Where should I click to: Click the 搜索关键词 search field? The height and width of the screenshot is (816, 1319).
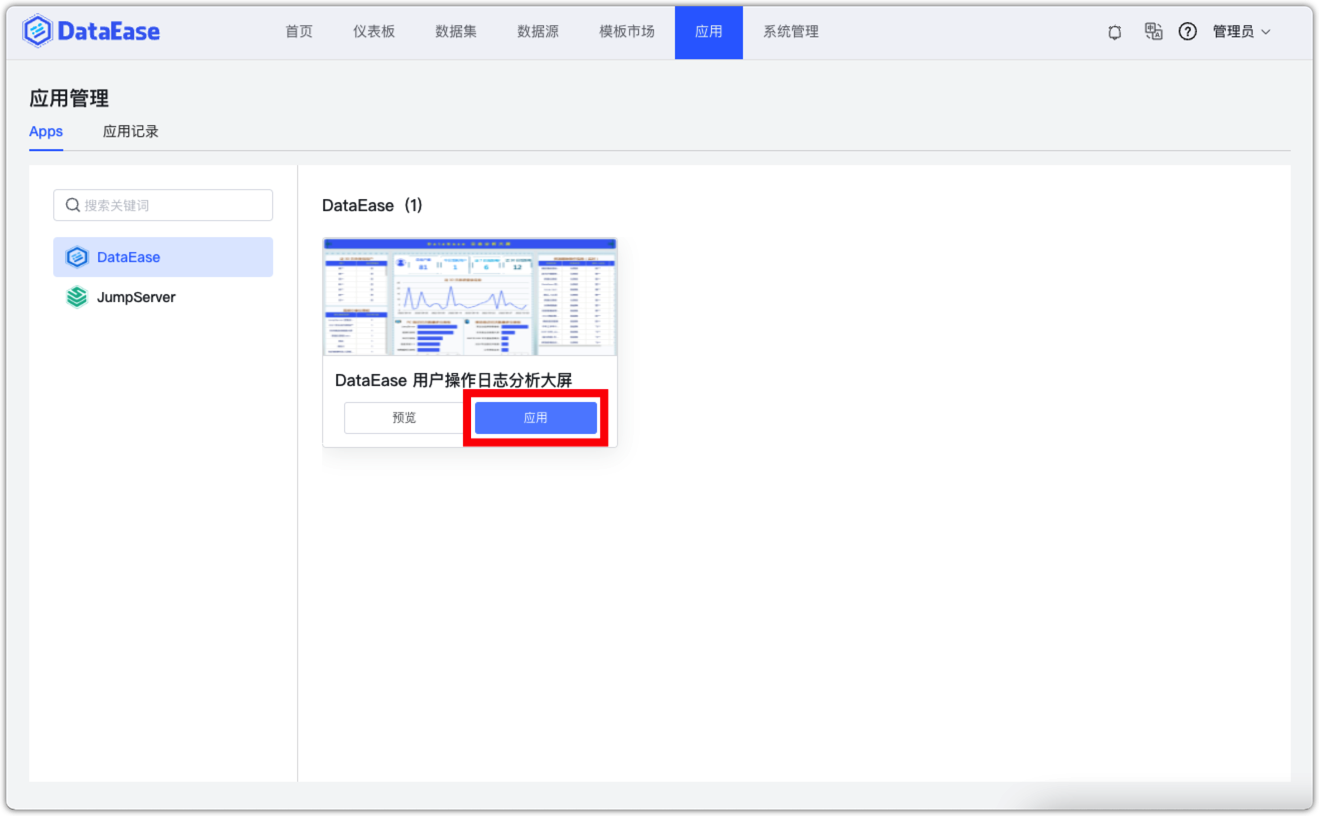coord(163,205)
